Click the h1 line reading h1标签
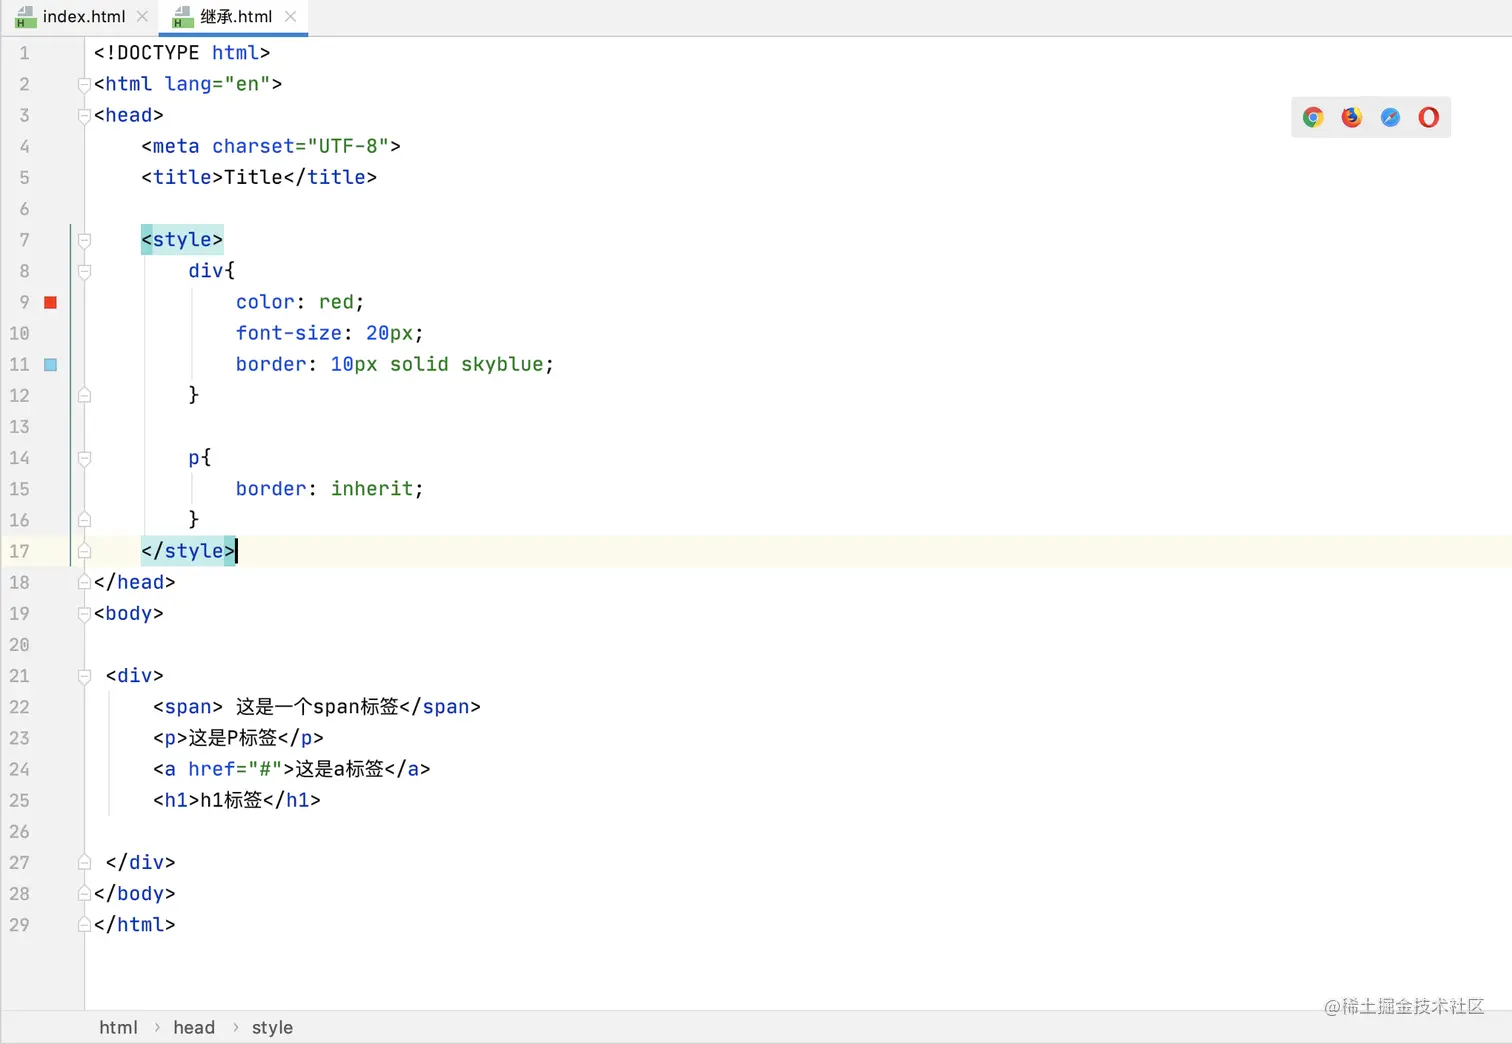This screenshot has width=1512, height=1044. coord(237,800)
